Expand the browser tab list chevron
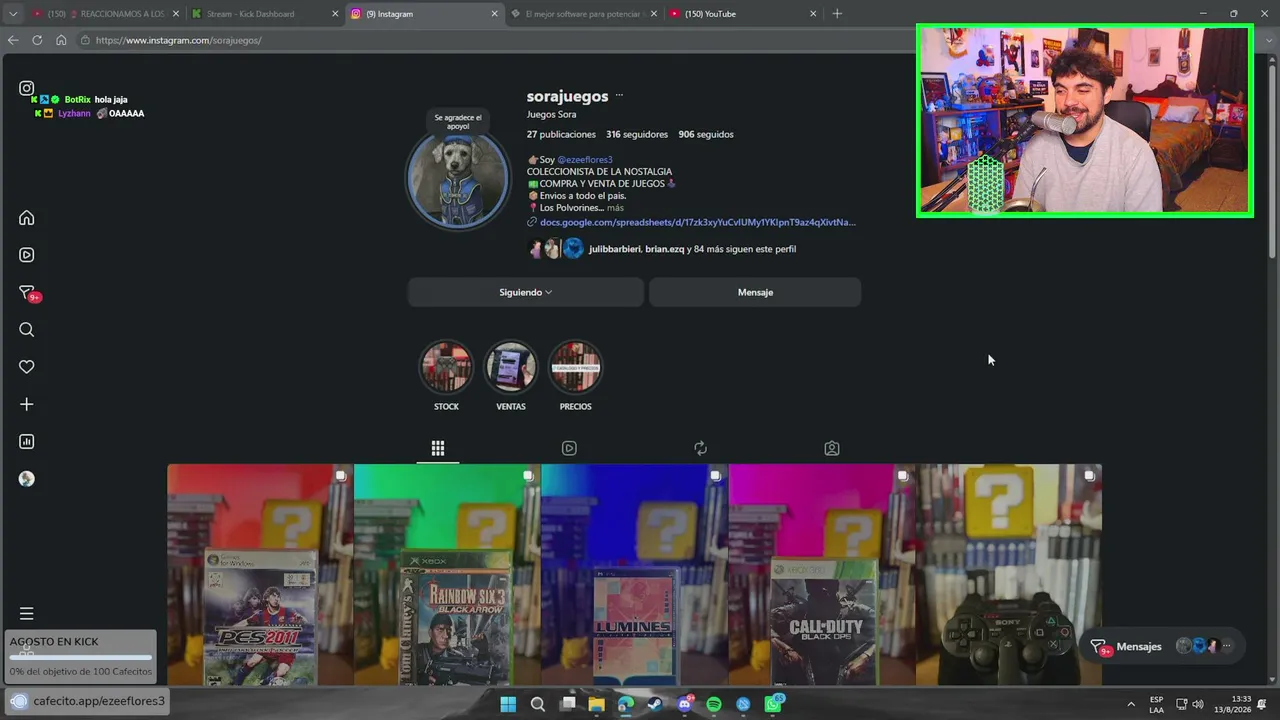 point(13,14)
